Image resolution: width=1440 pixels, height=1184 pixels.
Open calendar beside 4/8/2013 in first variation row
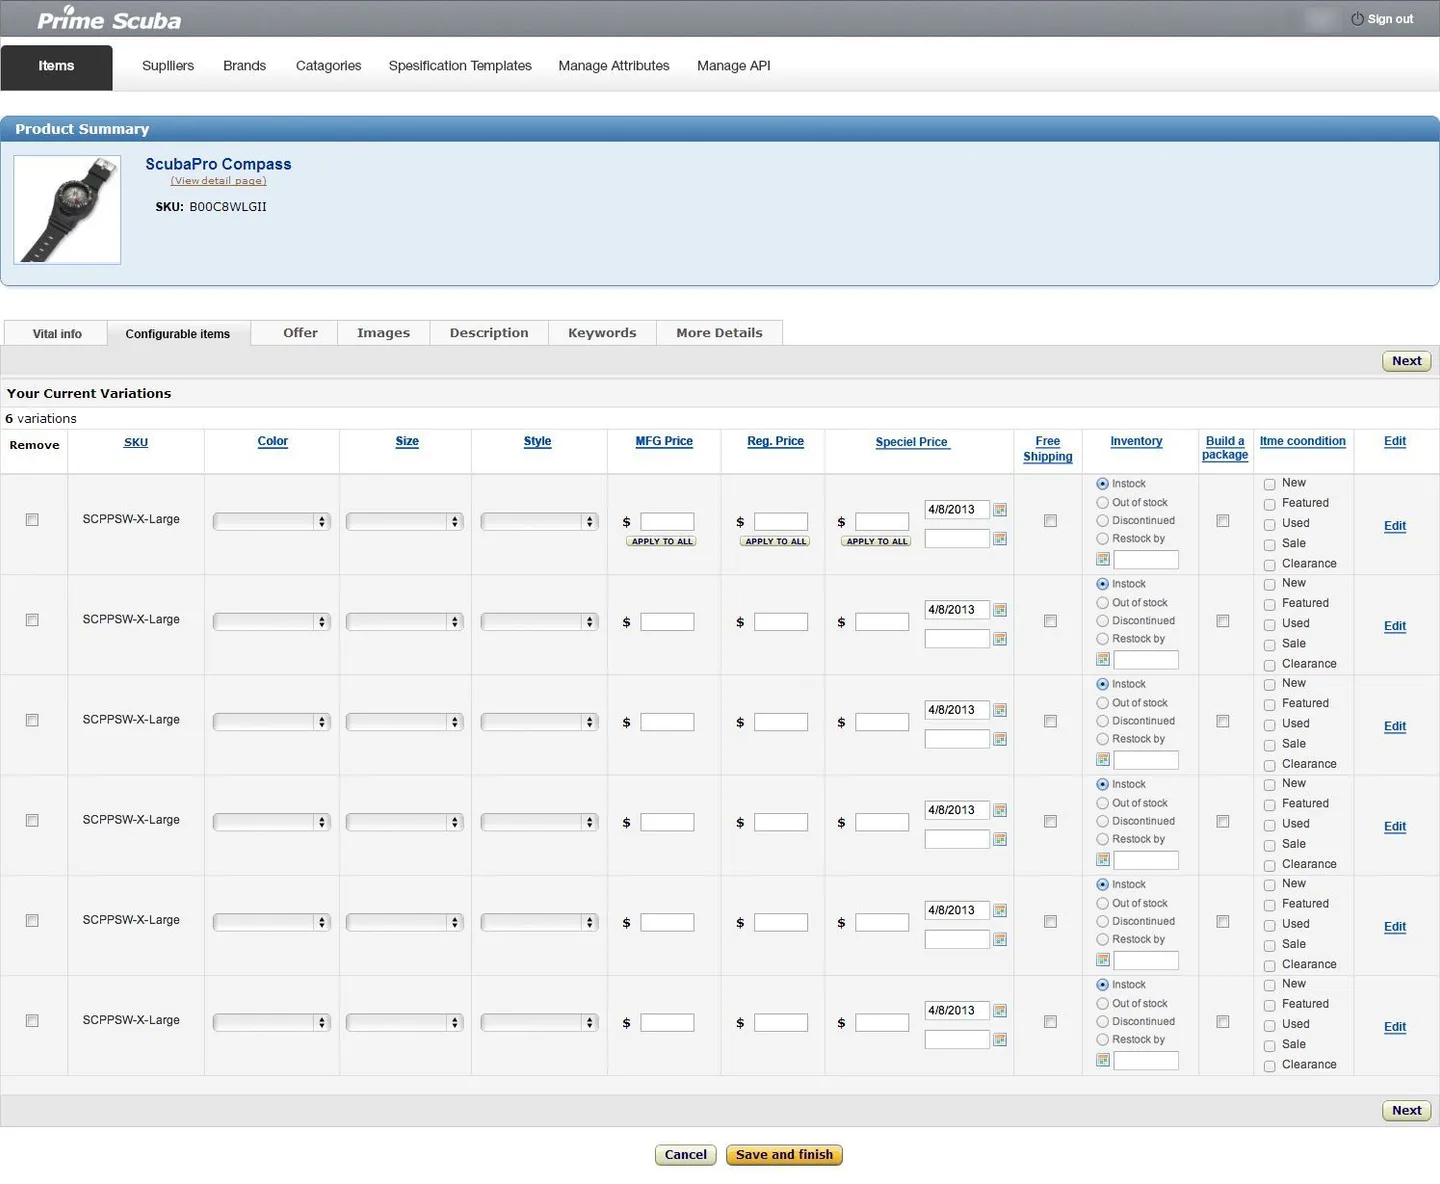point(1000,510)
